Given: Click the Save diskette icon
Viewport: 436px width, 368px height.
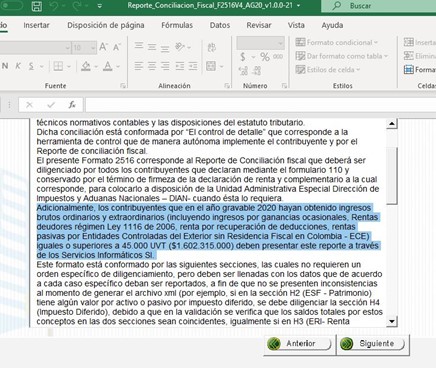Looking at the screenshot, I should tap(37, 6).
